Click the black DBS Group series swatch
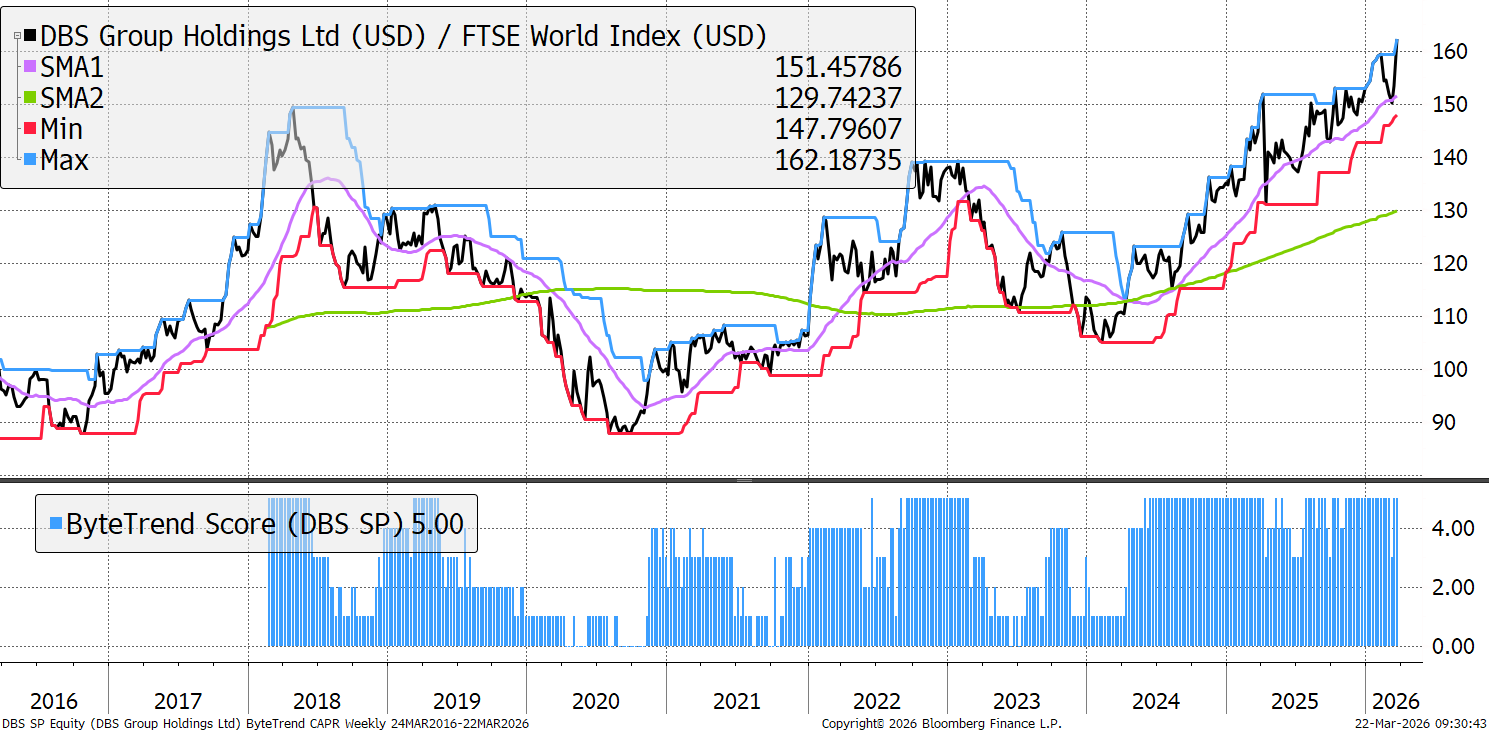Screen dimensions: 1489x732 tap(32, 37)
